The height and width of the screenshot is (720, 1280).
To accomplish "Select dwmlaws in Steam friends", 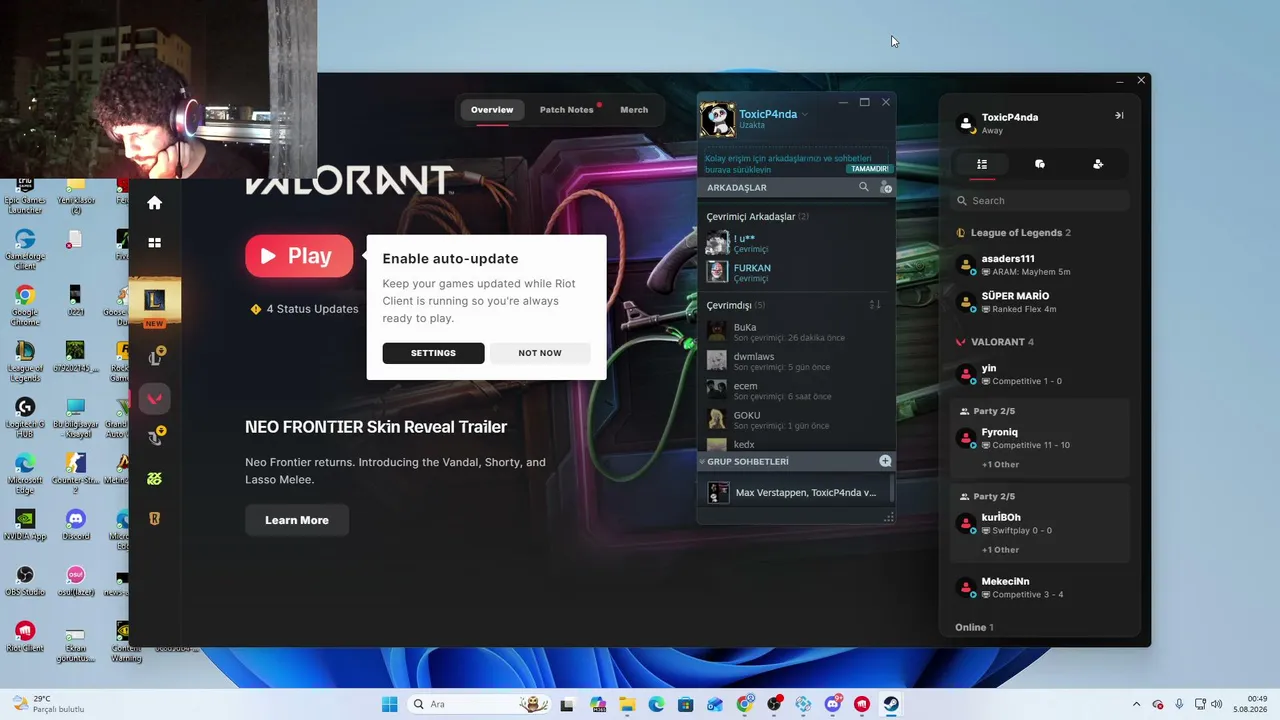I will pyautogui.click(x=797, y=360).
